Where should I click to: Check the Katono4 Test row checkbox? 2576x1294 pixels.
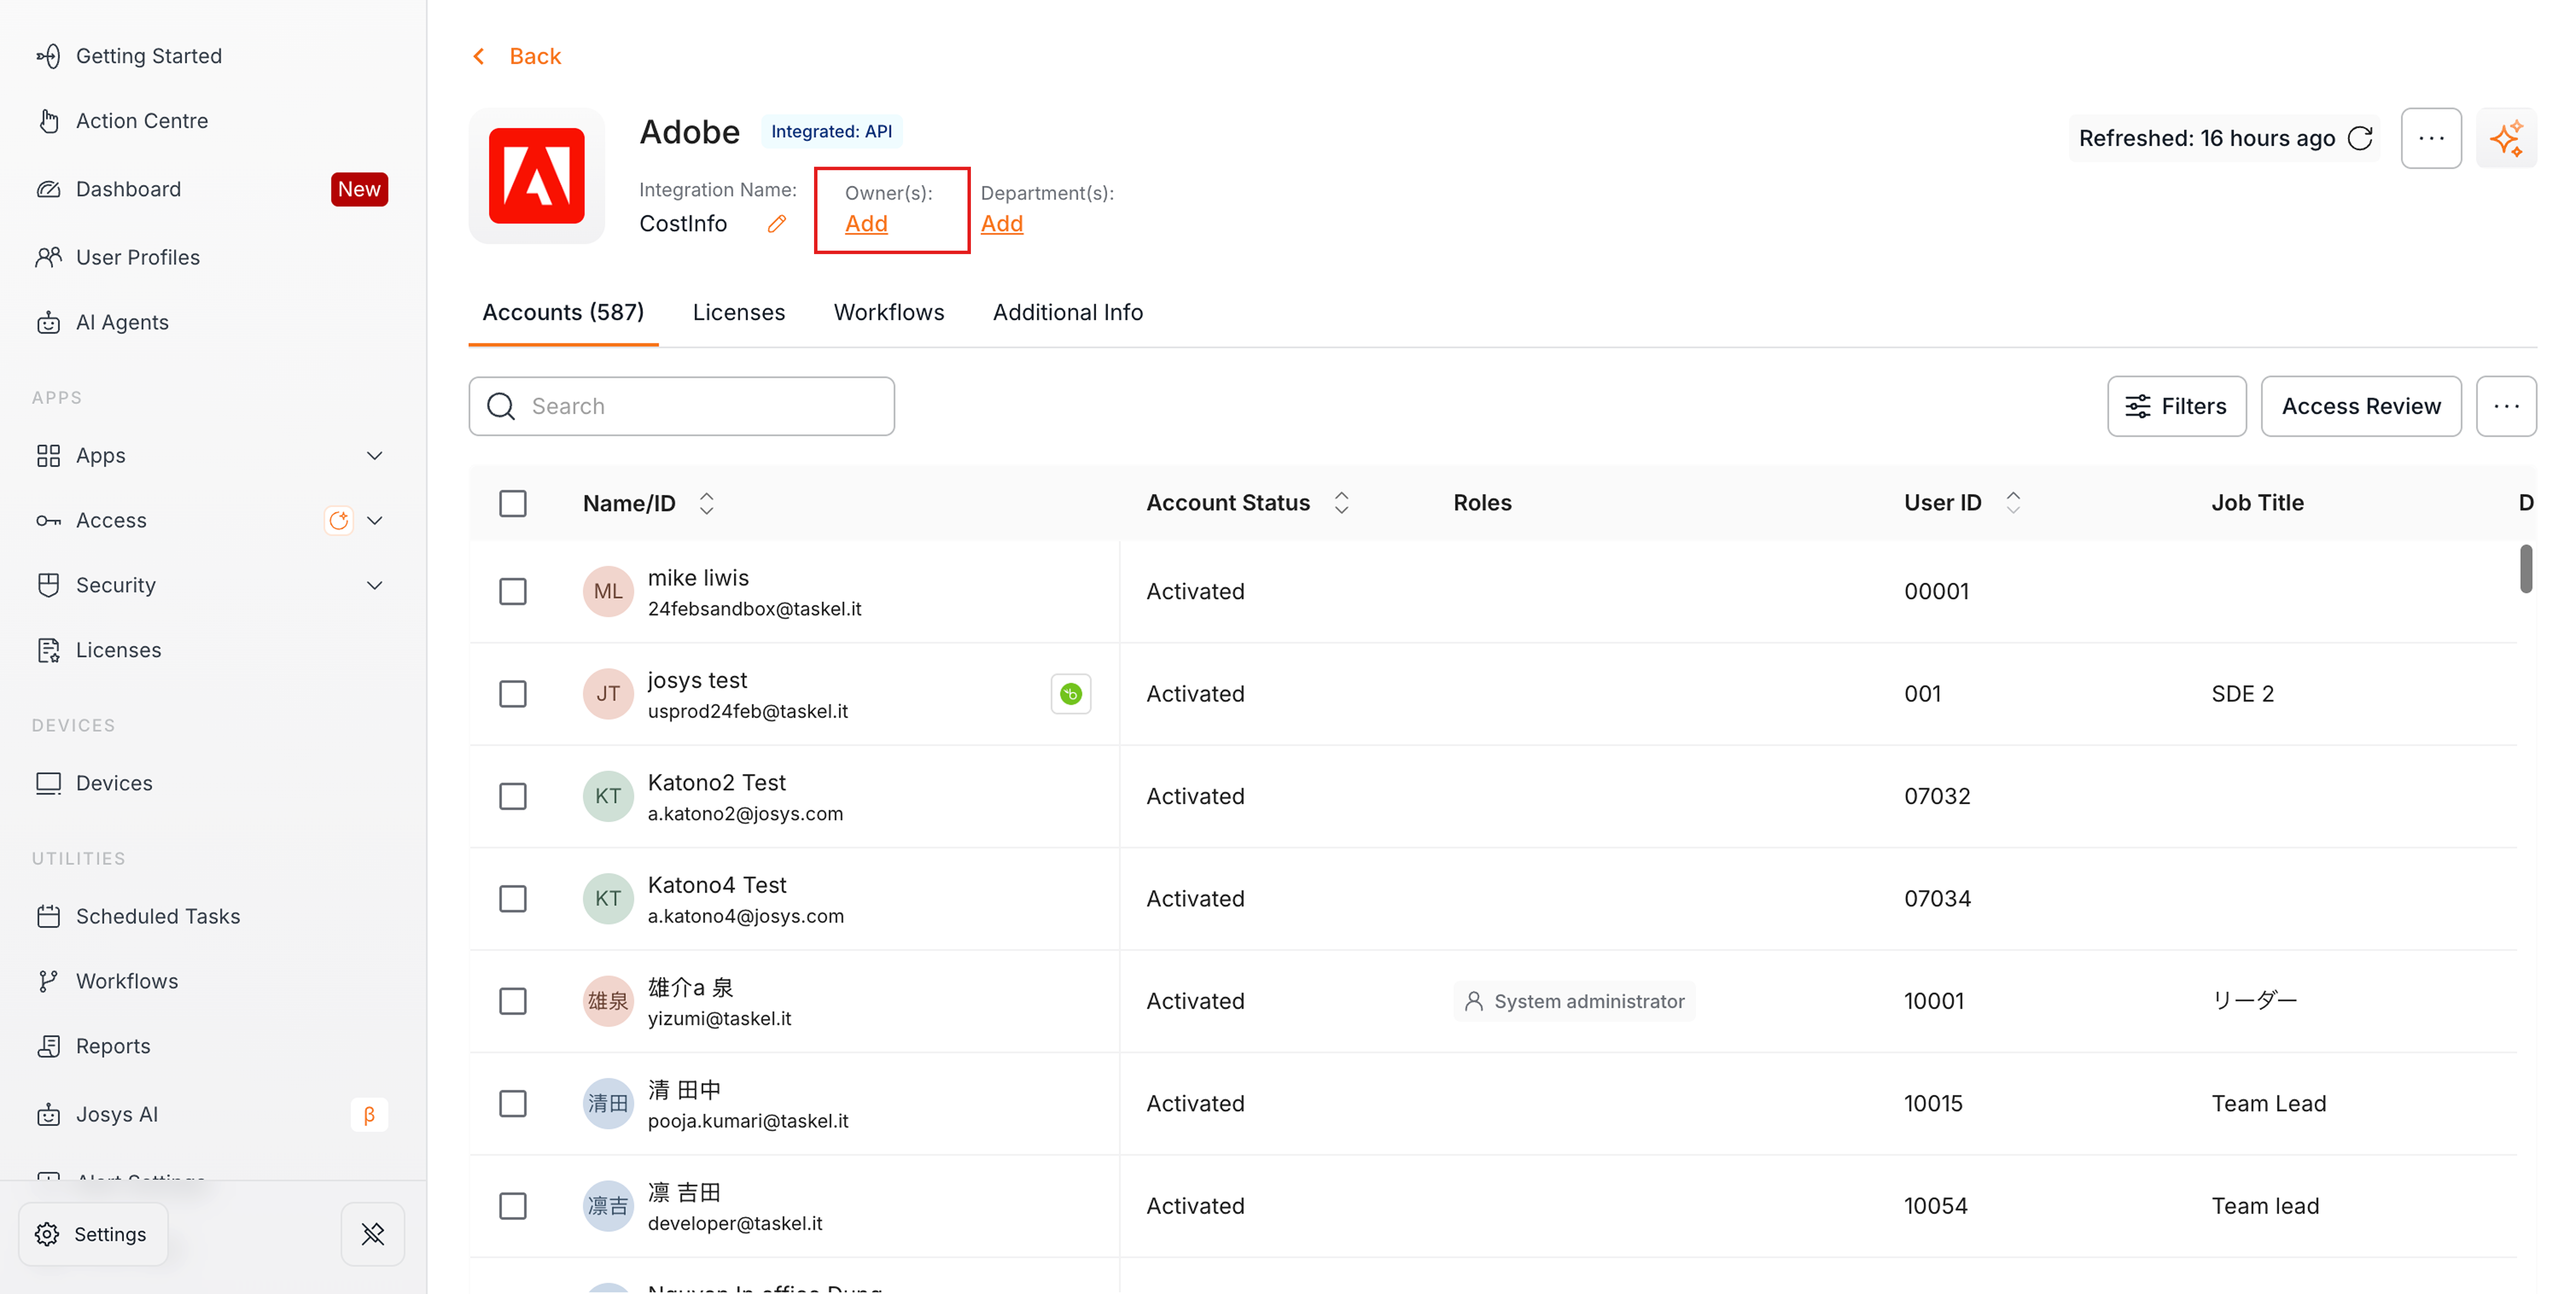(513, 899)
